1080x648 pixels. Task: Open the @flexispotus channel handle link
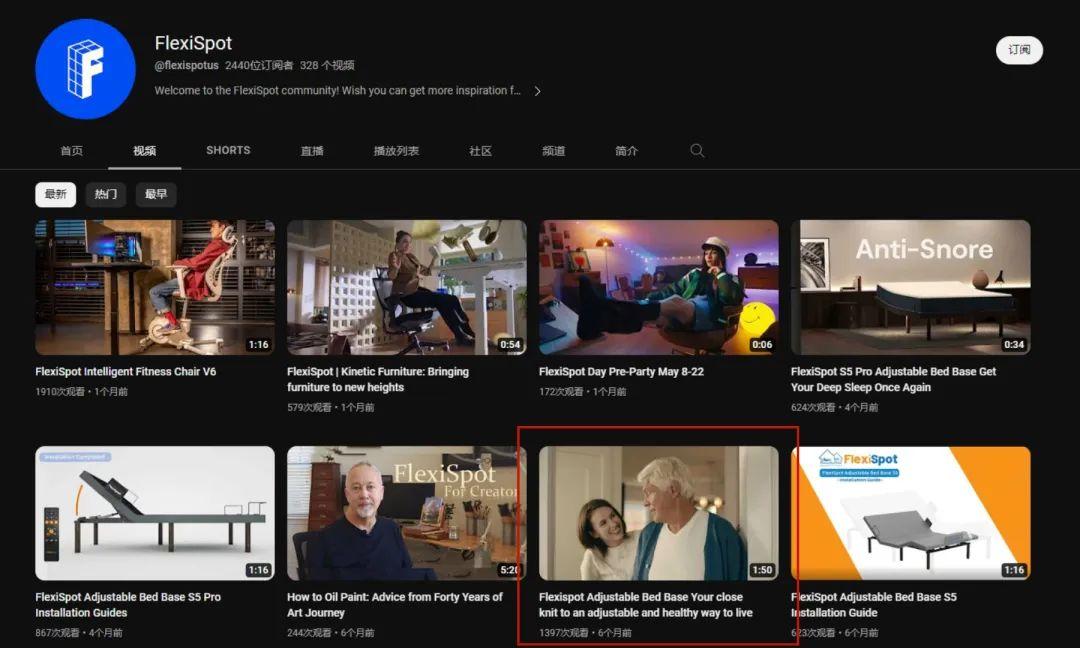click(183, 66)
